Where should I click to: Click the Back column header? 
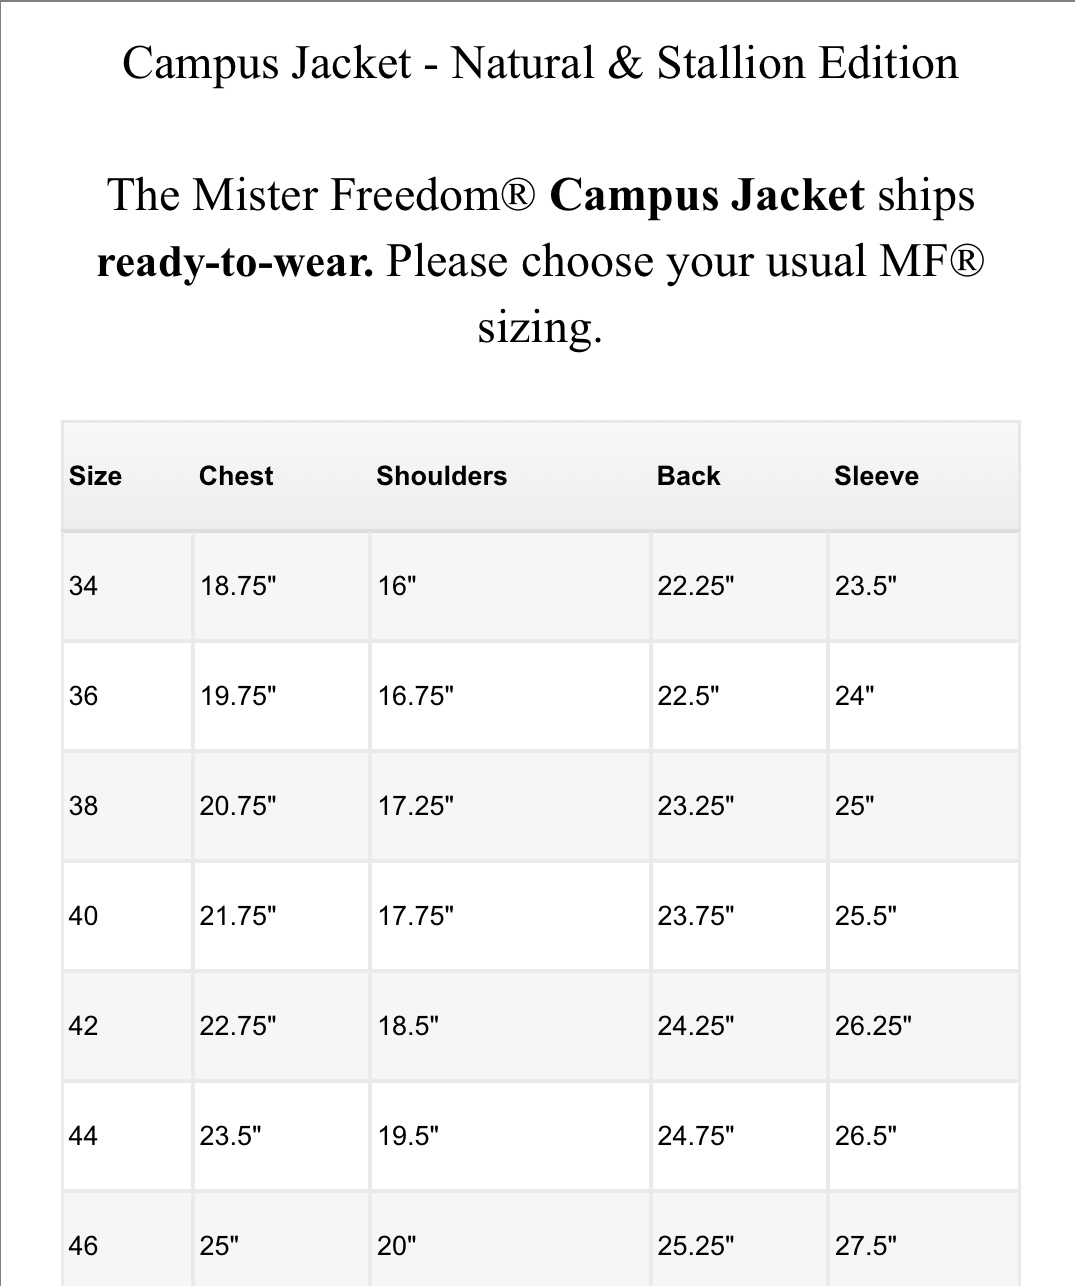688,476
